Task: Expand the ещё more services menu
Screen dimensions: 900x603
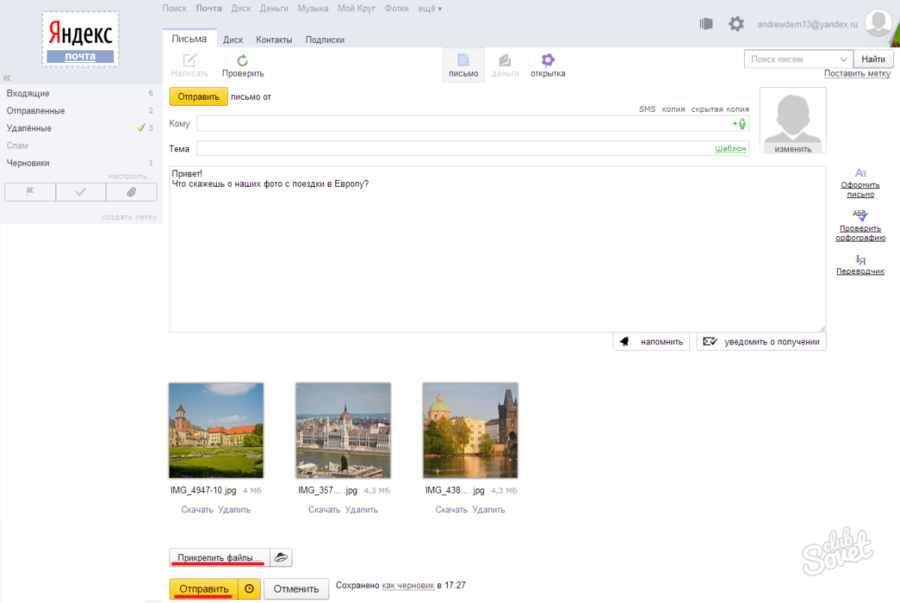Action: (x=427, y=8)
